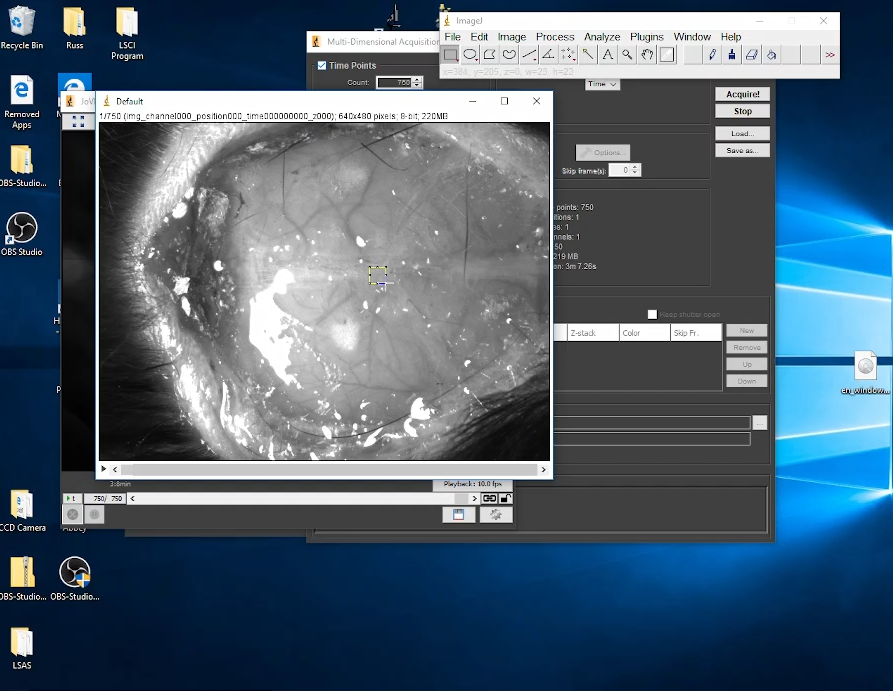Toggle the Time Points checkbox
Viewport: 893px width, 691px height.
point(322,66)
